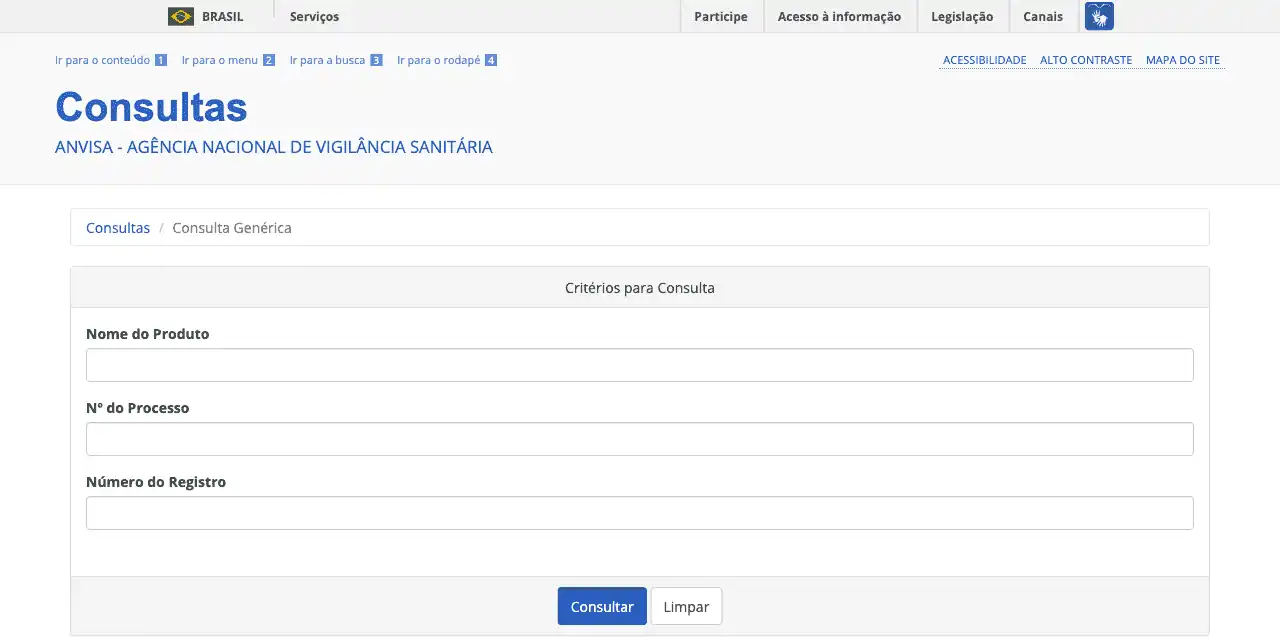Open the Participe menu item
1280x637 pixels.
tap(720, 16)
